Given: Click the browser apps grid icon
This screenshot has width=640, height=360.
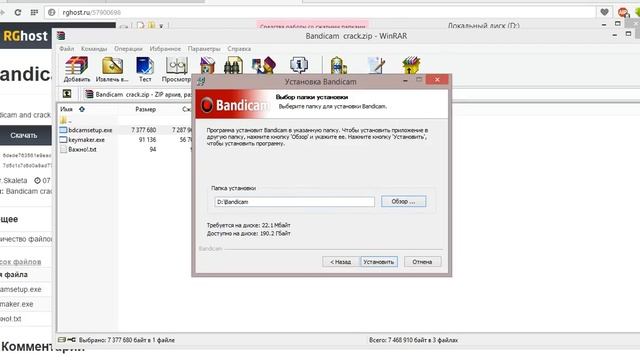Looking at the screenshot, I should [x=34, y=13].
